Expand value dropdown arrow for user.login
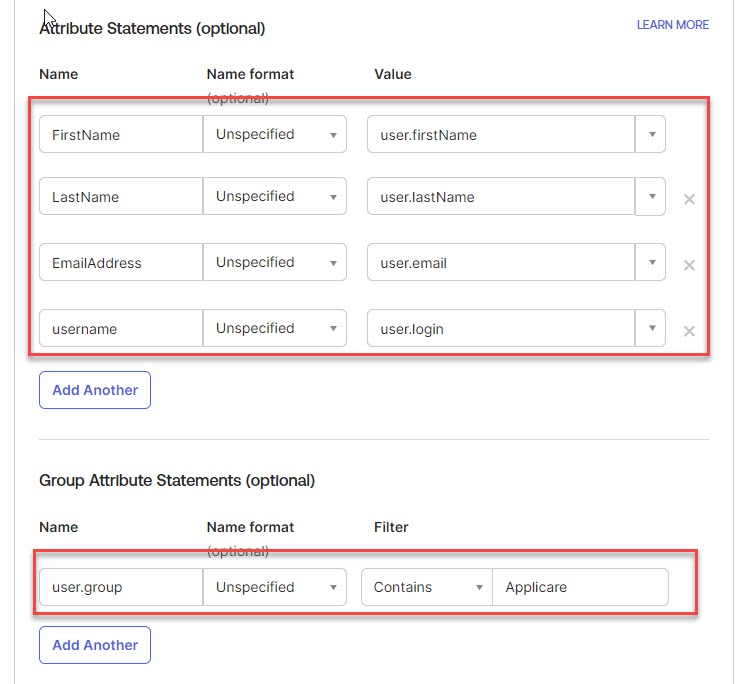Image resolution: width=741 pixels, height=684 pixels. (651, 329)
